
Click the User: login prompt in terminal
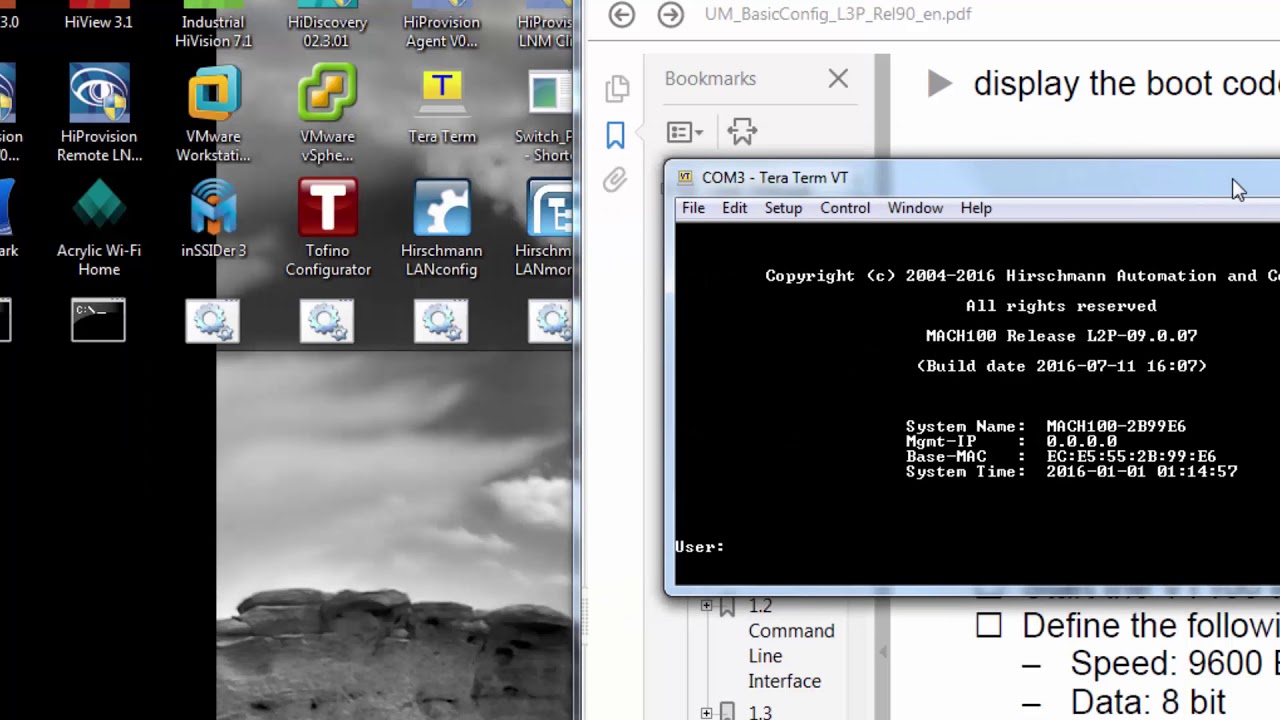pos(699,547)
